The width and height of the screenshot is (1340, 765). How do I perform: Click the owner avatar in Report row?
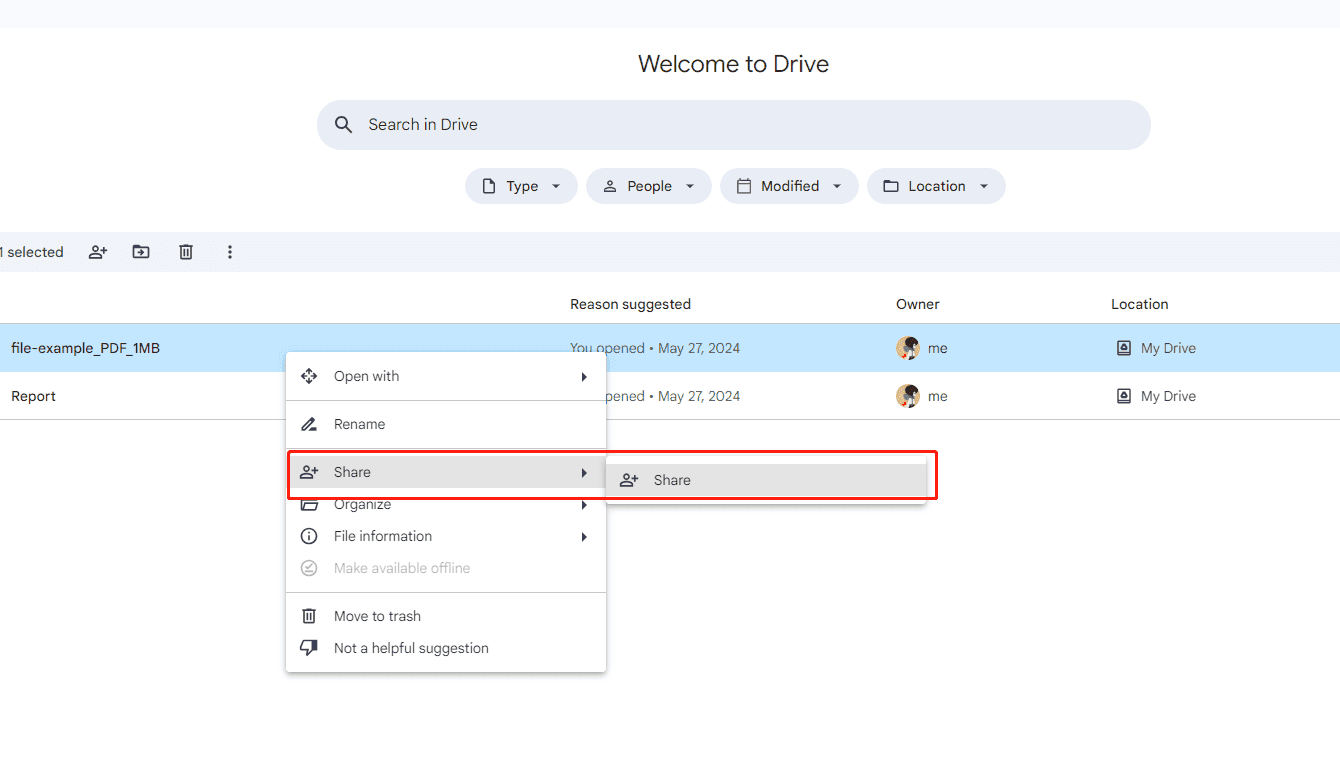(908, 396)
